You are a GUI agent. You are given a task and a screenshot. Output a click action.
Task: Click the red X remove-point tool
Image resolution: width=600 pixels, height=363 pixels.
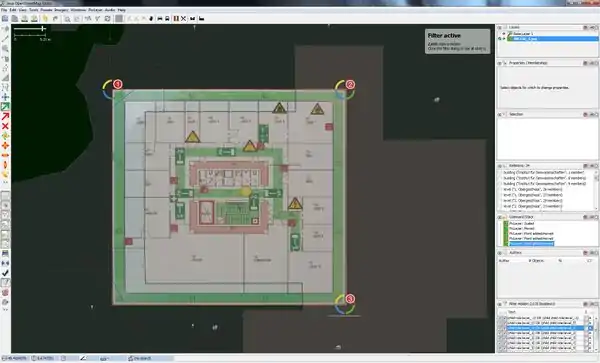5,126
